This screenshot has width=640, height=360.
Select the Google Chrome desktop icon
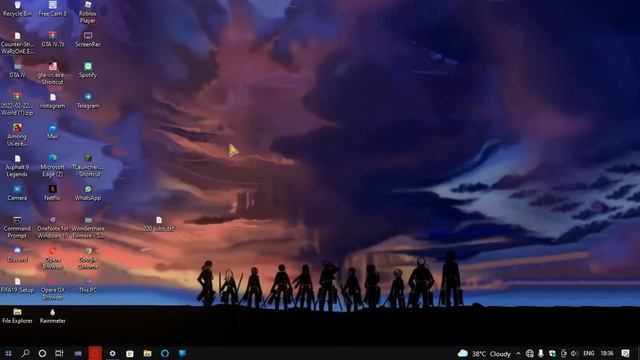point(88,258)
